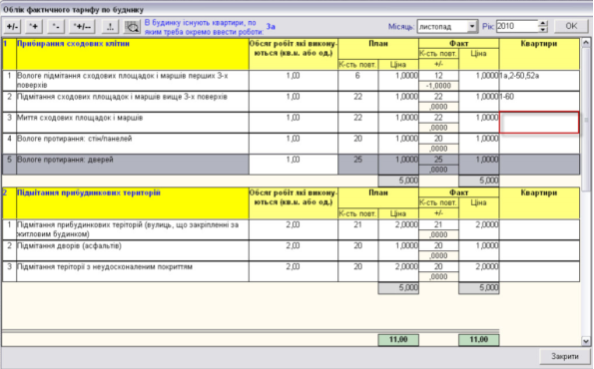Select the Квартири cell containing 1a,2-50,52a

[539, 80]
